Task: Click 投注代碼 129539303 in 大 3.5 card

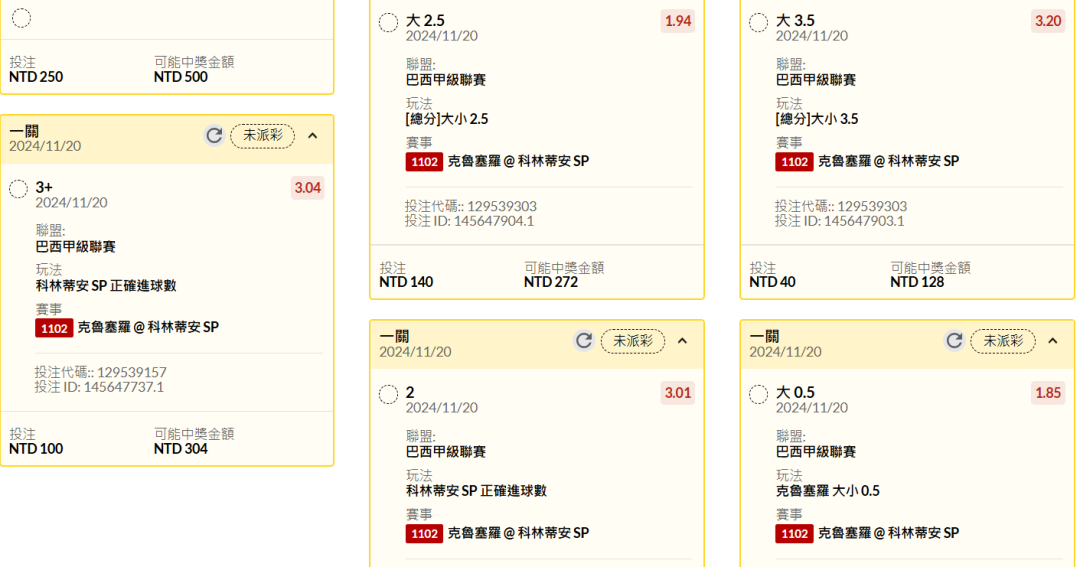Action: coord(841,207)
